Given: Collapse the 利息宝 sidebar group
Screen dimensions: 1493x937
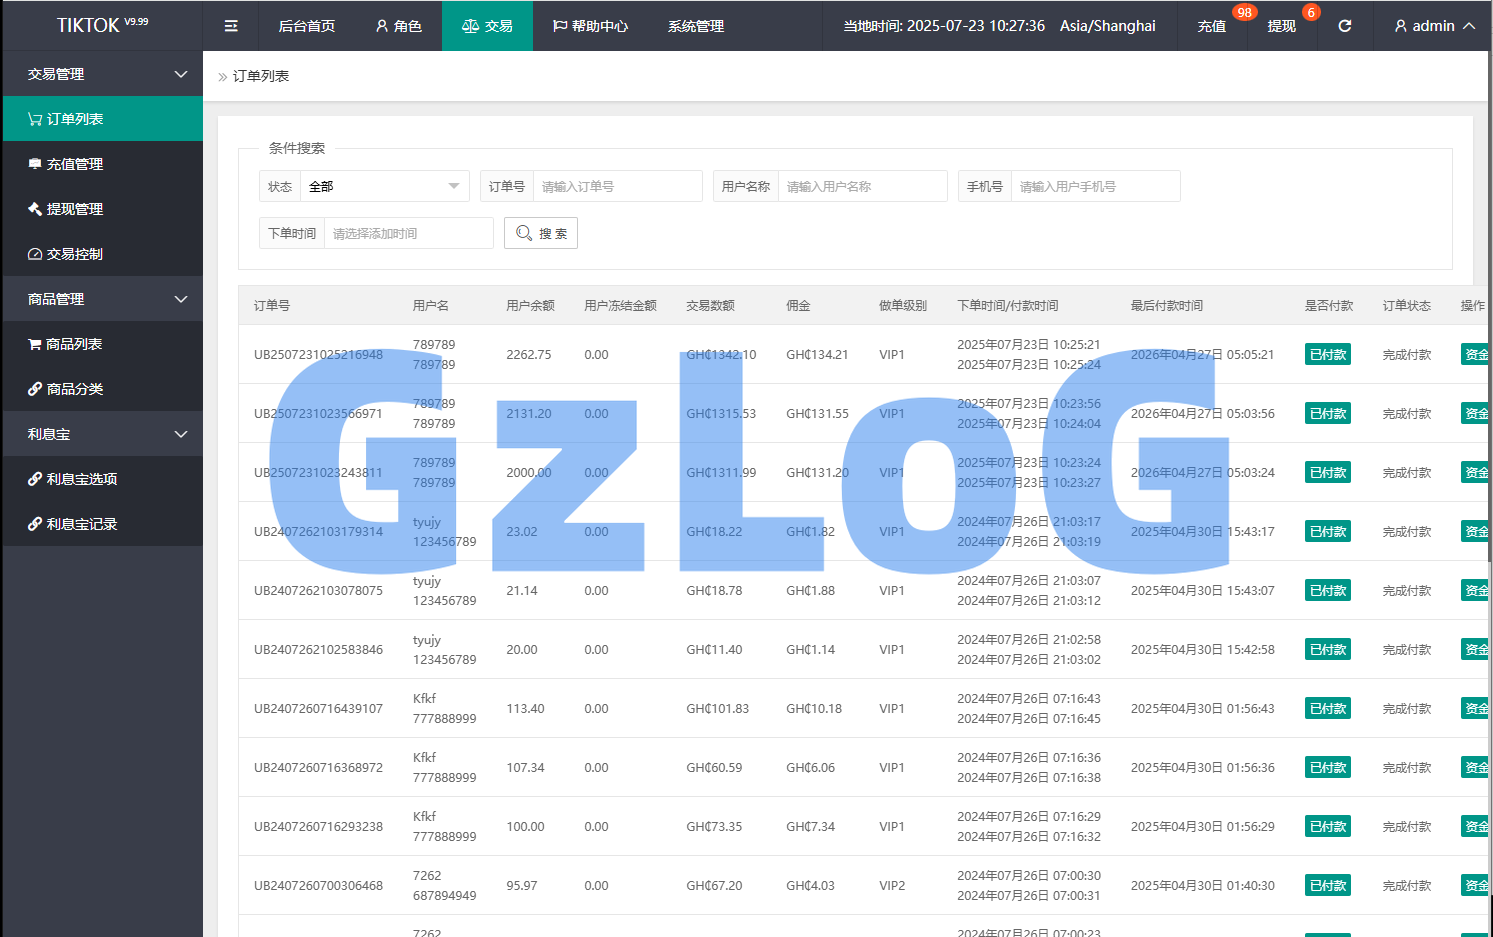Looking at the screenshot, I should 102,434.
